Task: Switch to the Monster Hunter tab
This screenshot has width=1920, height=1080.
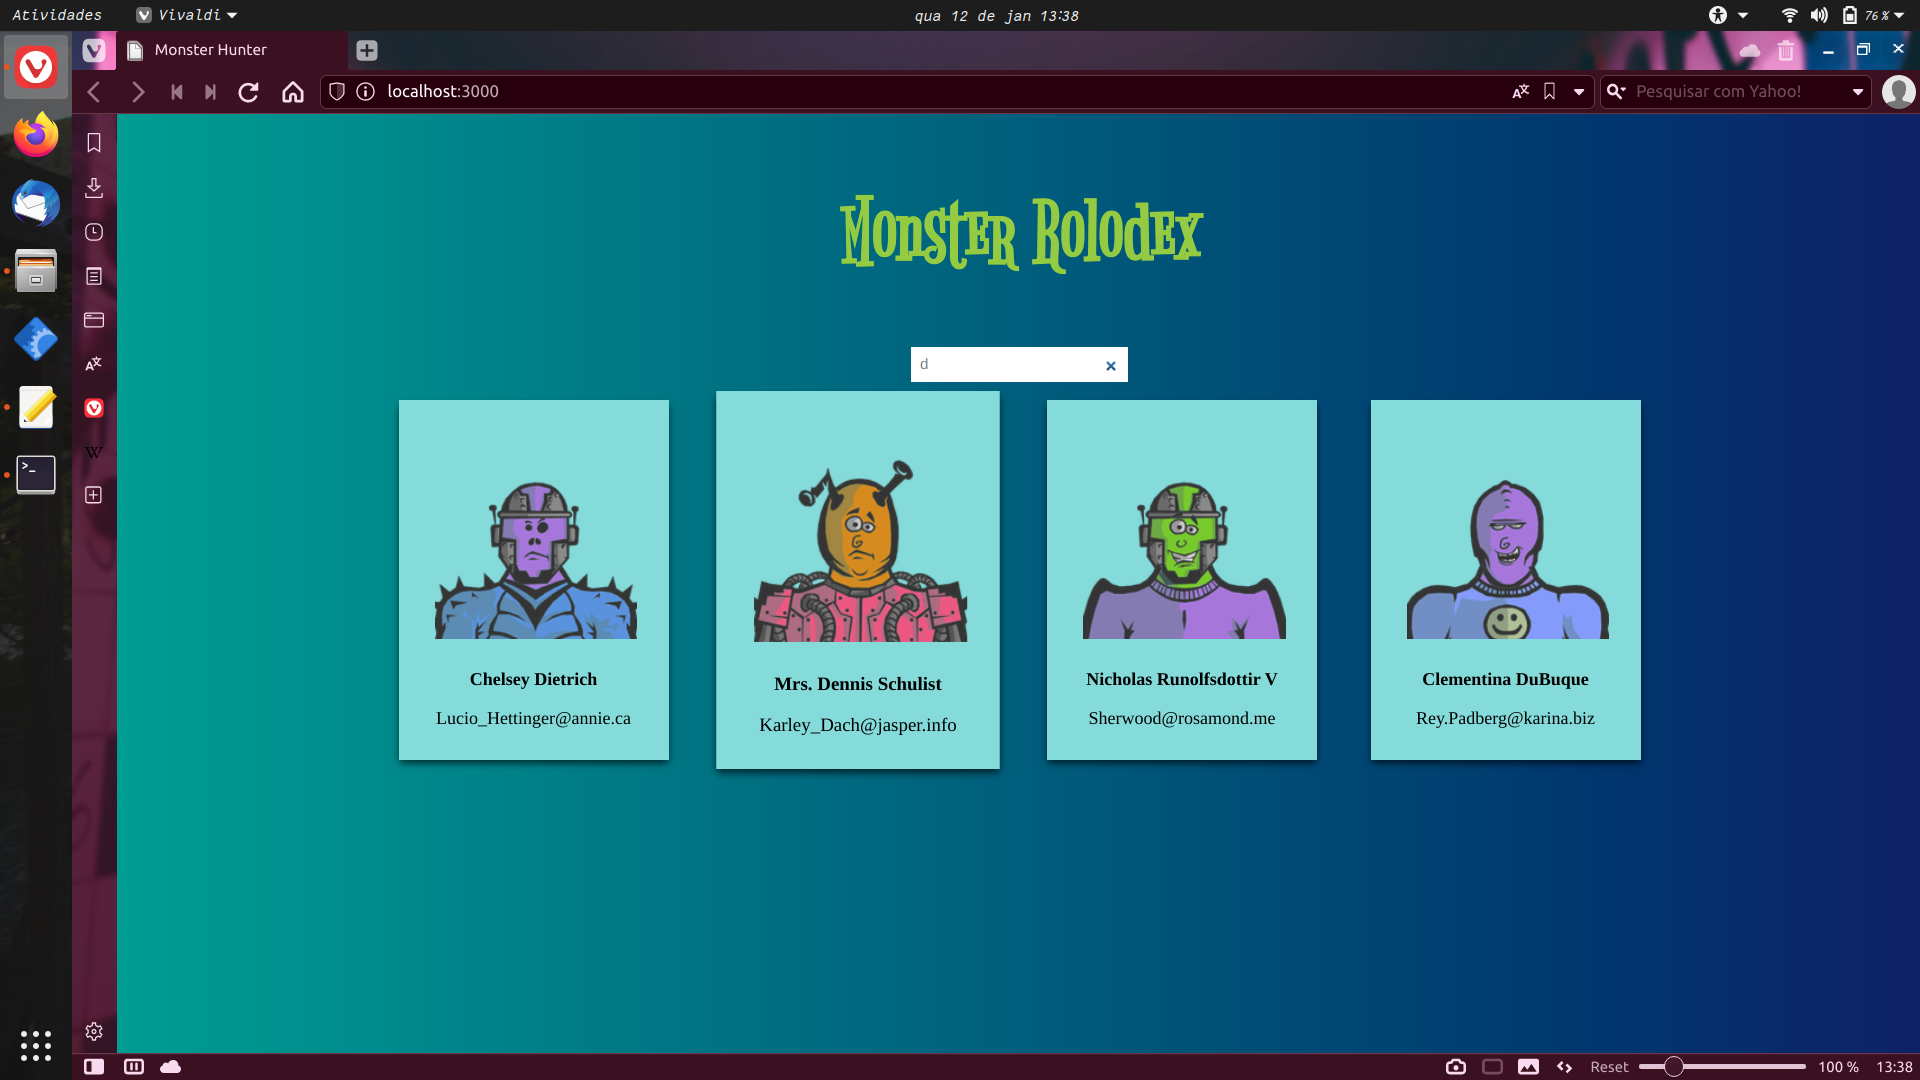Action: coord(210,50)
